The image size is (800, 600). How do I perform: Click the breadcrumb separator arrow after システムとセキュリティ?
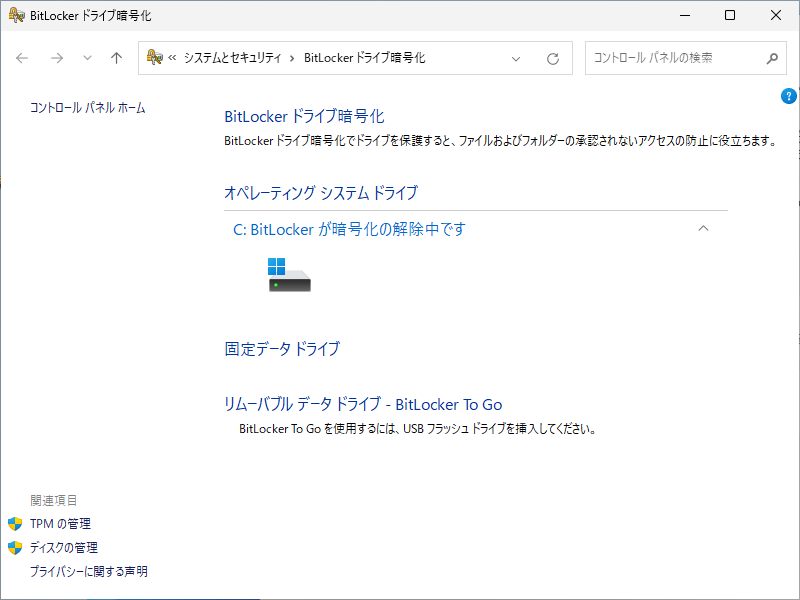tap(292, 59)
